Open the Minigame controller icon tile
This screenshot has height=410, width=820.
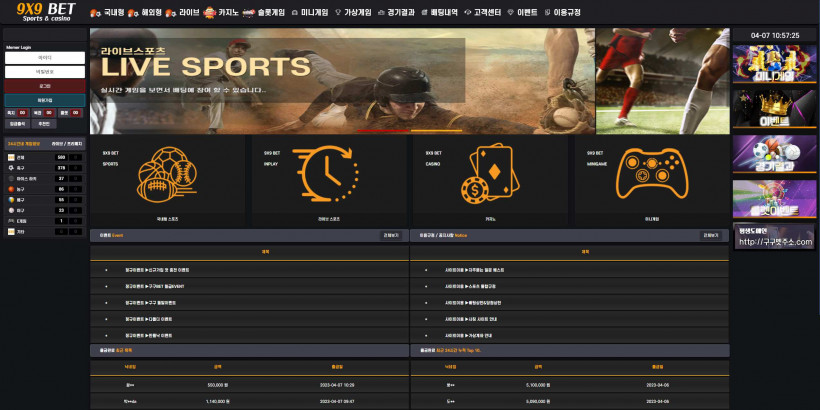tap(652, 181)
